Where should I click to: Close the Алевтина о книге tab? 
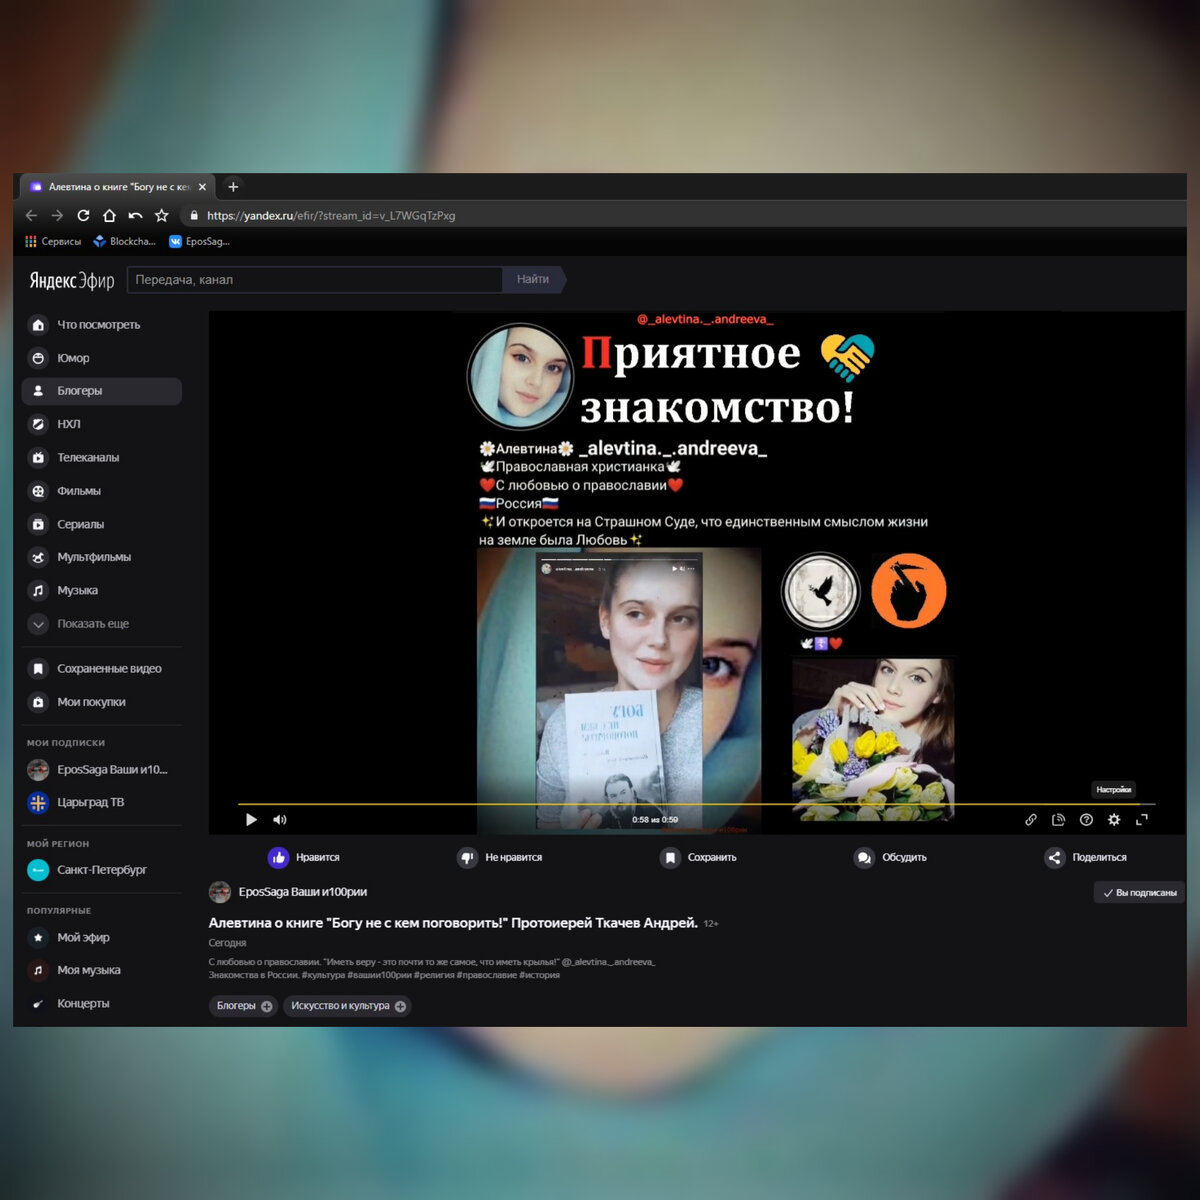[202, 187]
